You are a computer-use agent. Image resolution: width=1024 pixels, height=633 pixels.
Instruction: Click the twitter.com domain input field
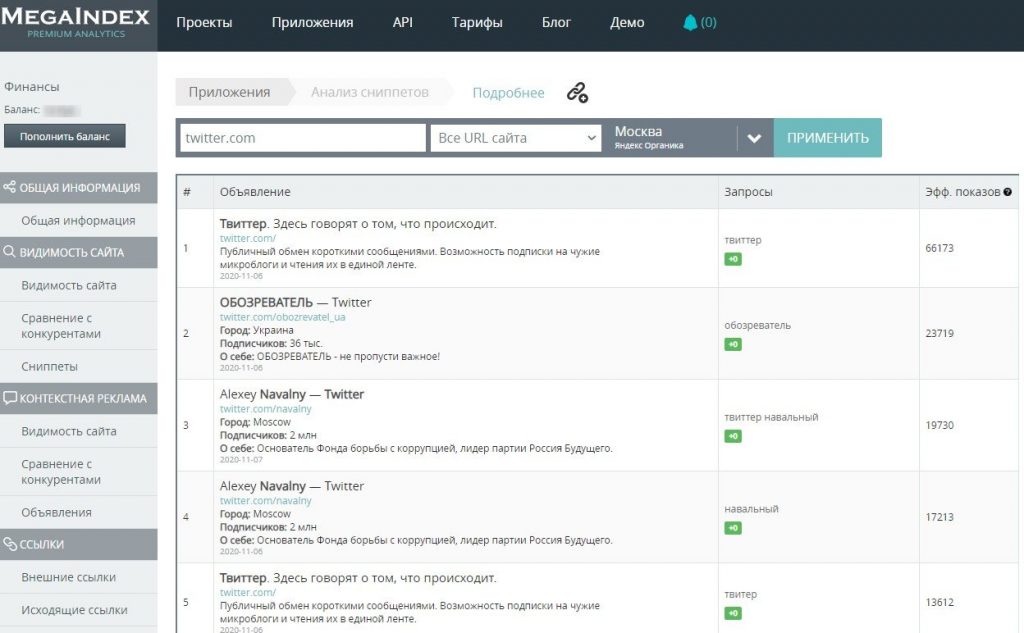click(x=302, y=138)
